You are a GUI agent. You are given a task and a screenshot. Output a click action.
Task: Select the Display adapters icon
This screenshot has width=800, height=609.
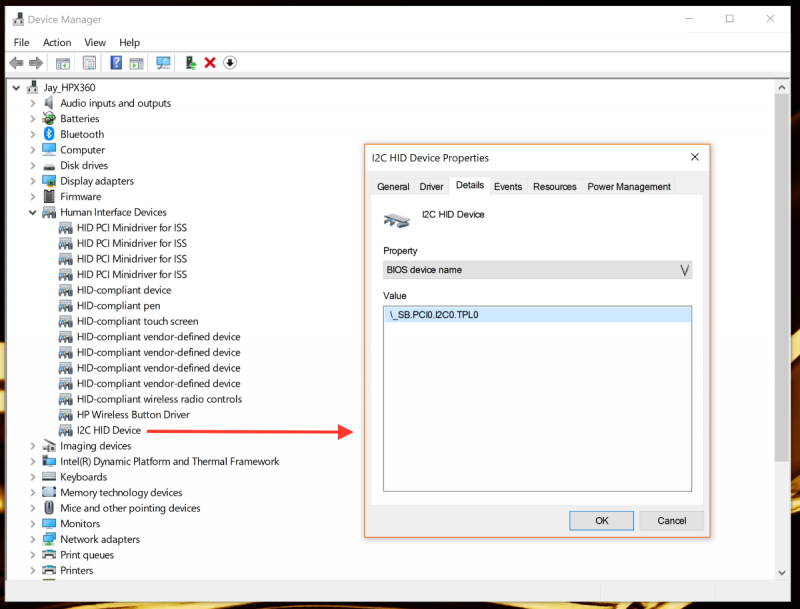(x=49, y=181)
